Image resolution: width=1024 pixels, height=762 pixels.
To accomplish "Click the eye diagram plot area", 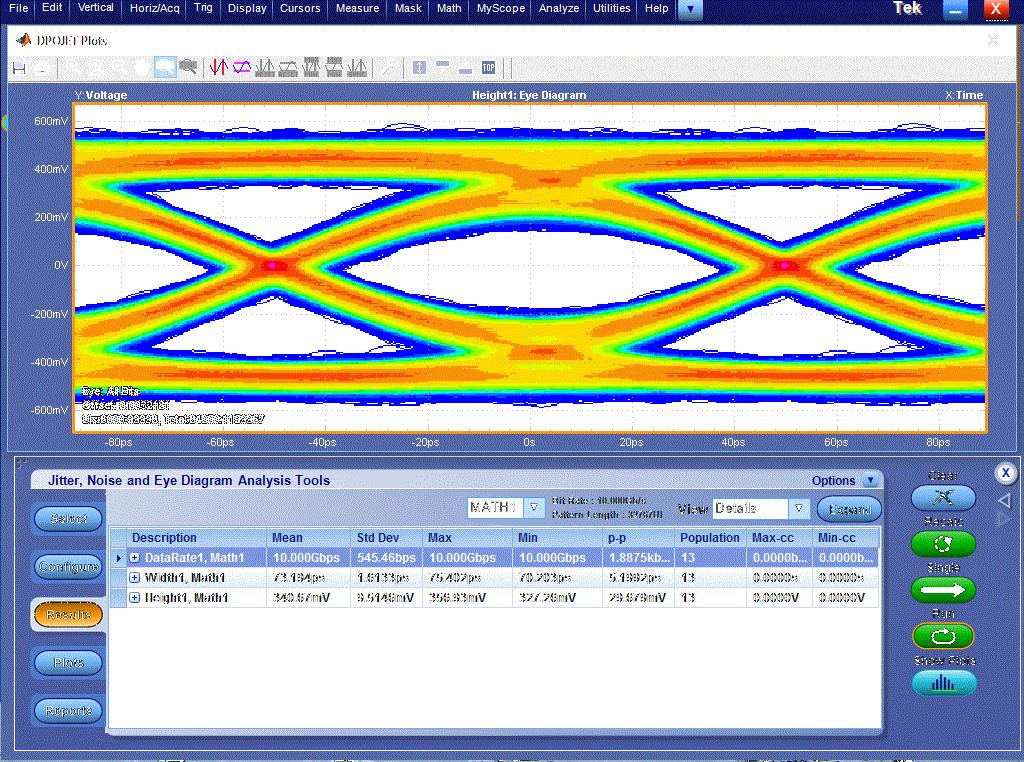I will point(530,268).
